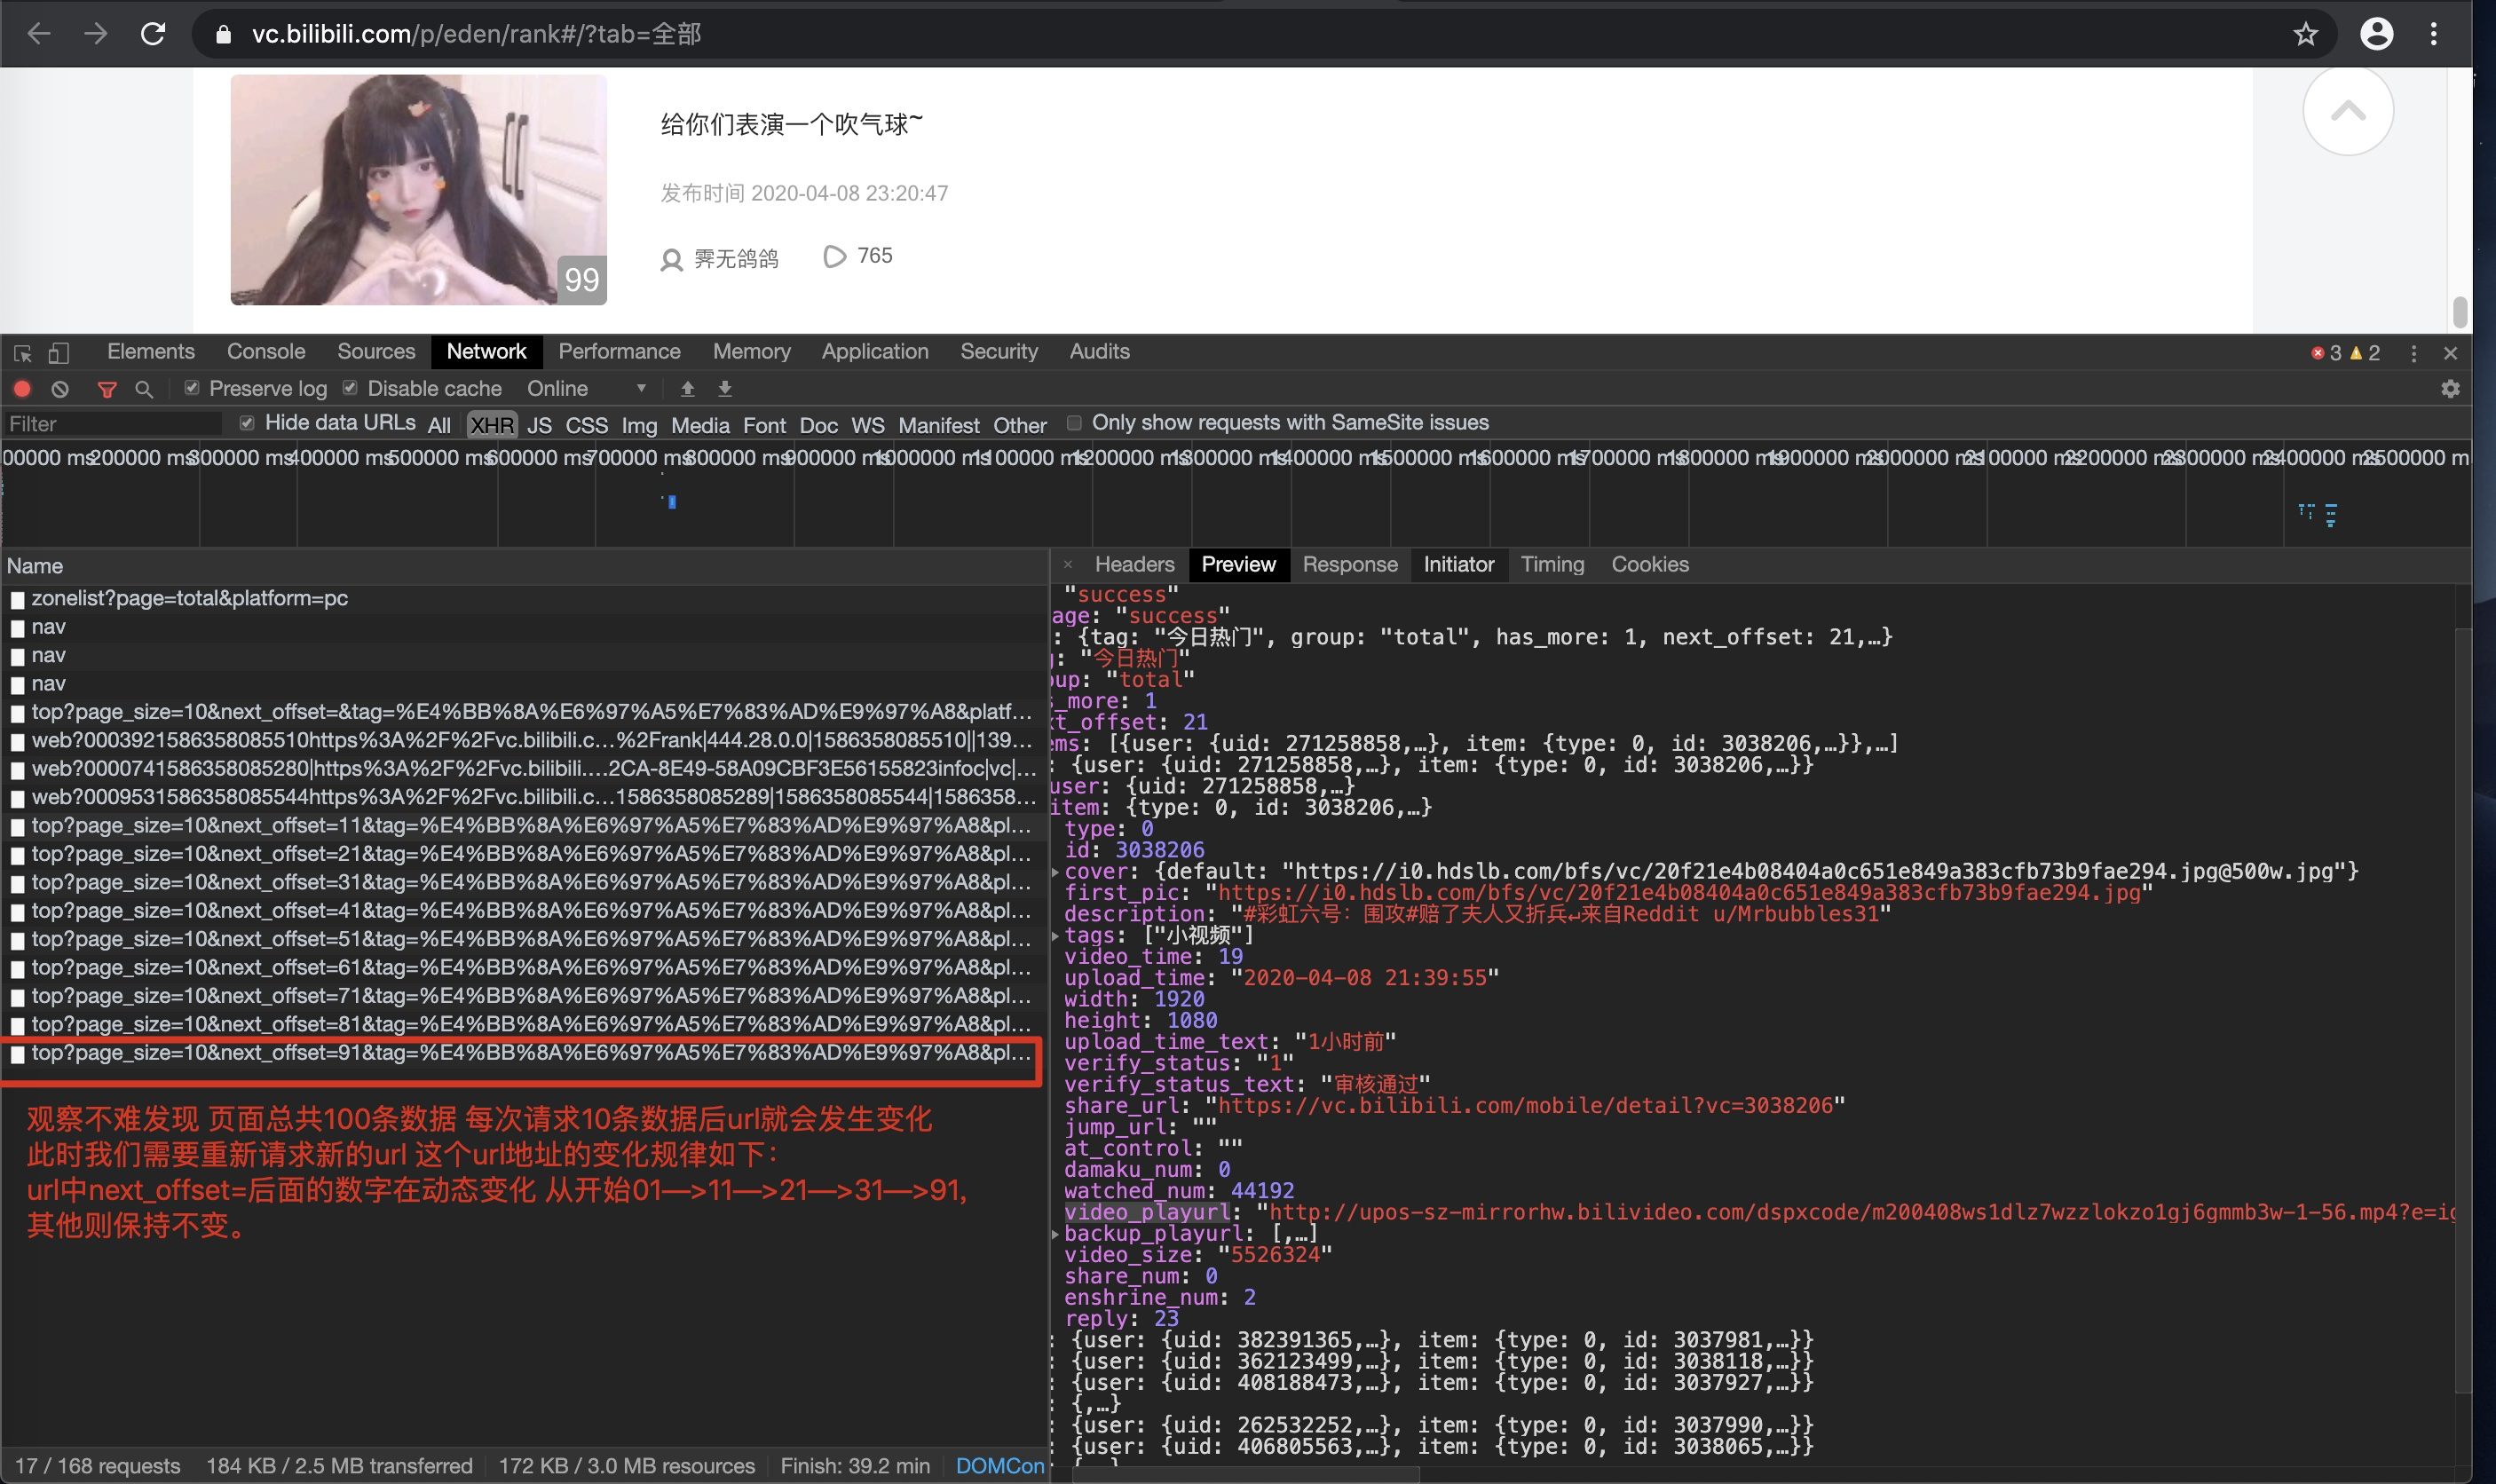Click the page's scroll-to-top arrow button
Screen dimensions: 2496x1484
2348,111
